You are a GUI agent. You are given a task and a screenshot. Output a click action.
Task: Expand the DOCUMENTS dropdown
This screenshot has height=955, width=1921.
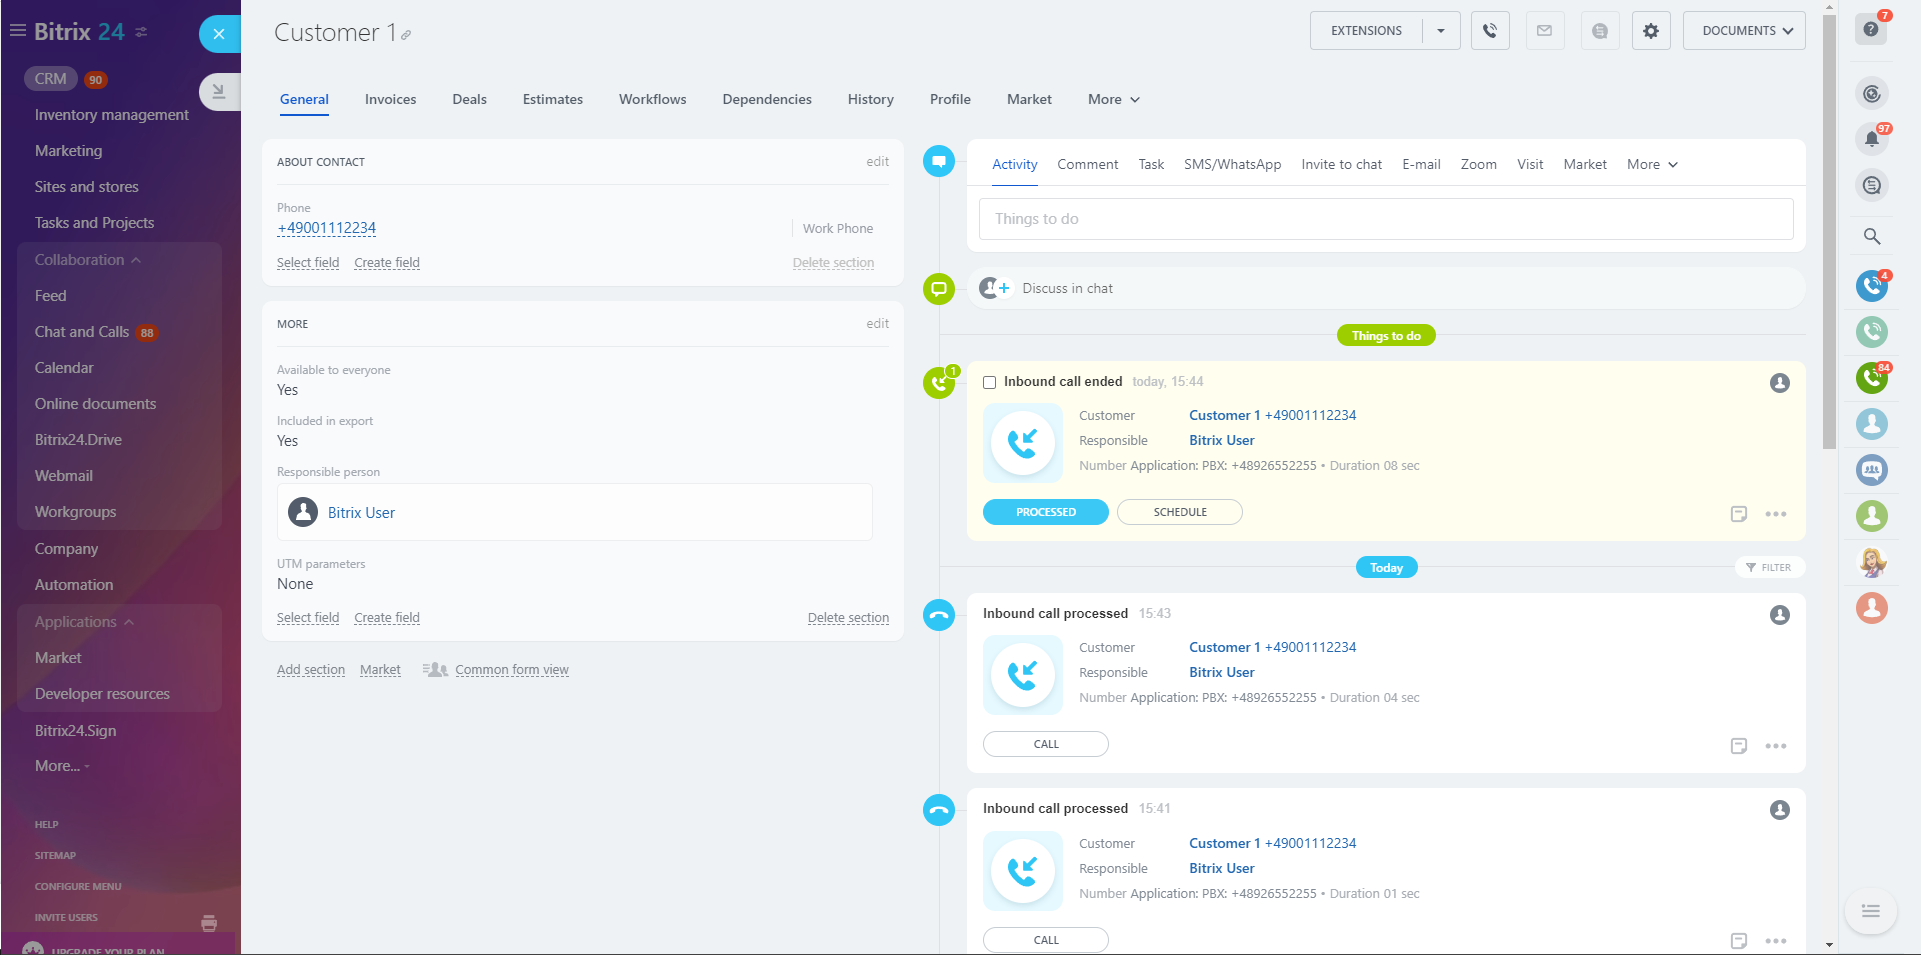click(1743, 31)
